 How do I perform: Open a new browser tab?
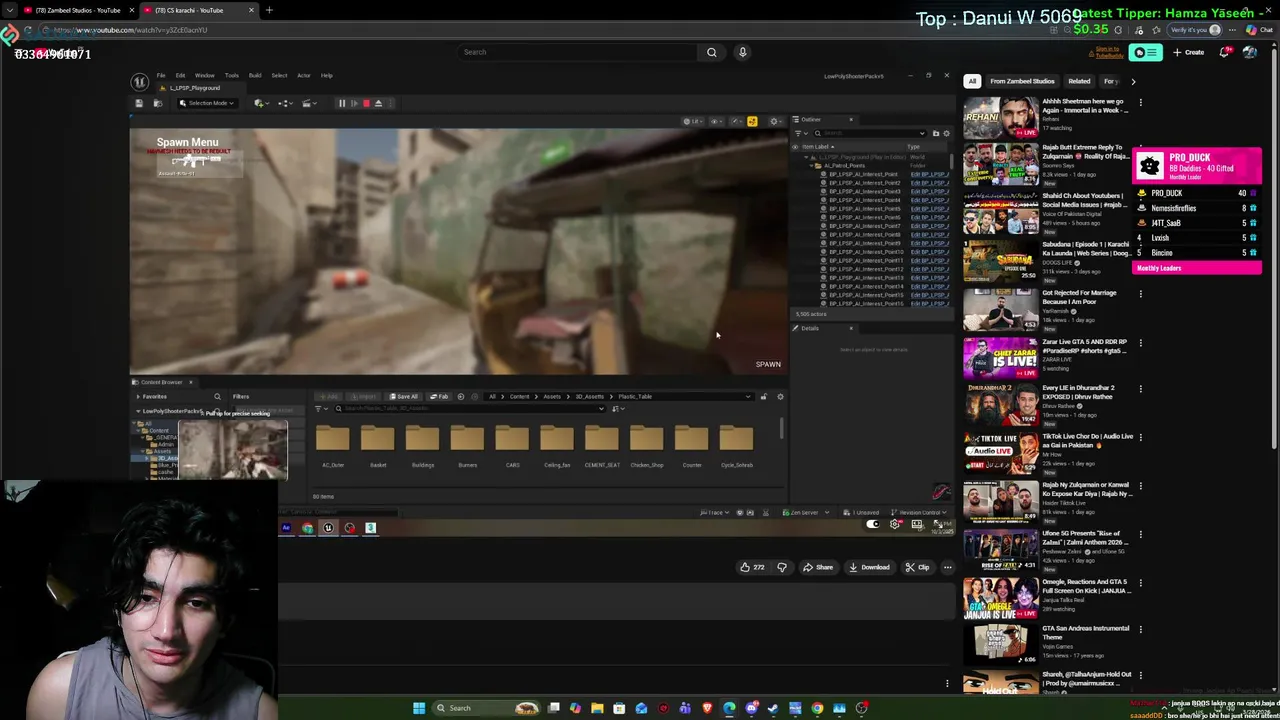(x=269, y=10)
